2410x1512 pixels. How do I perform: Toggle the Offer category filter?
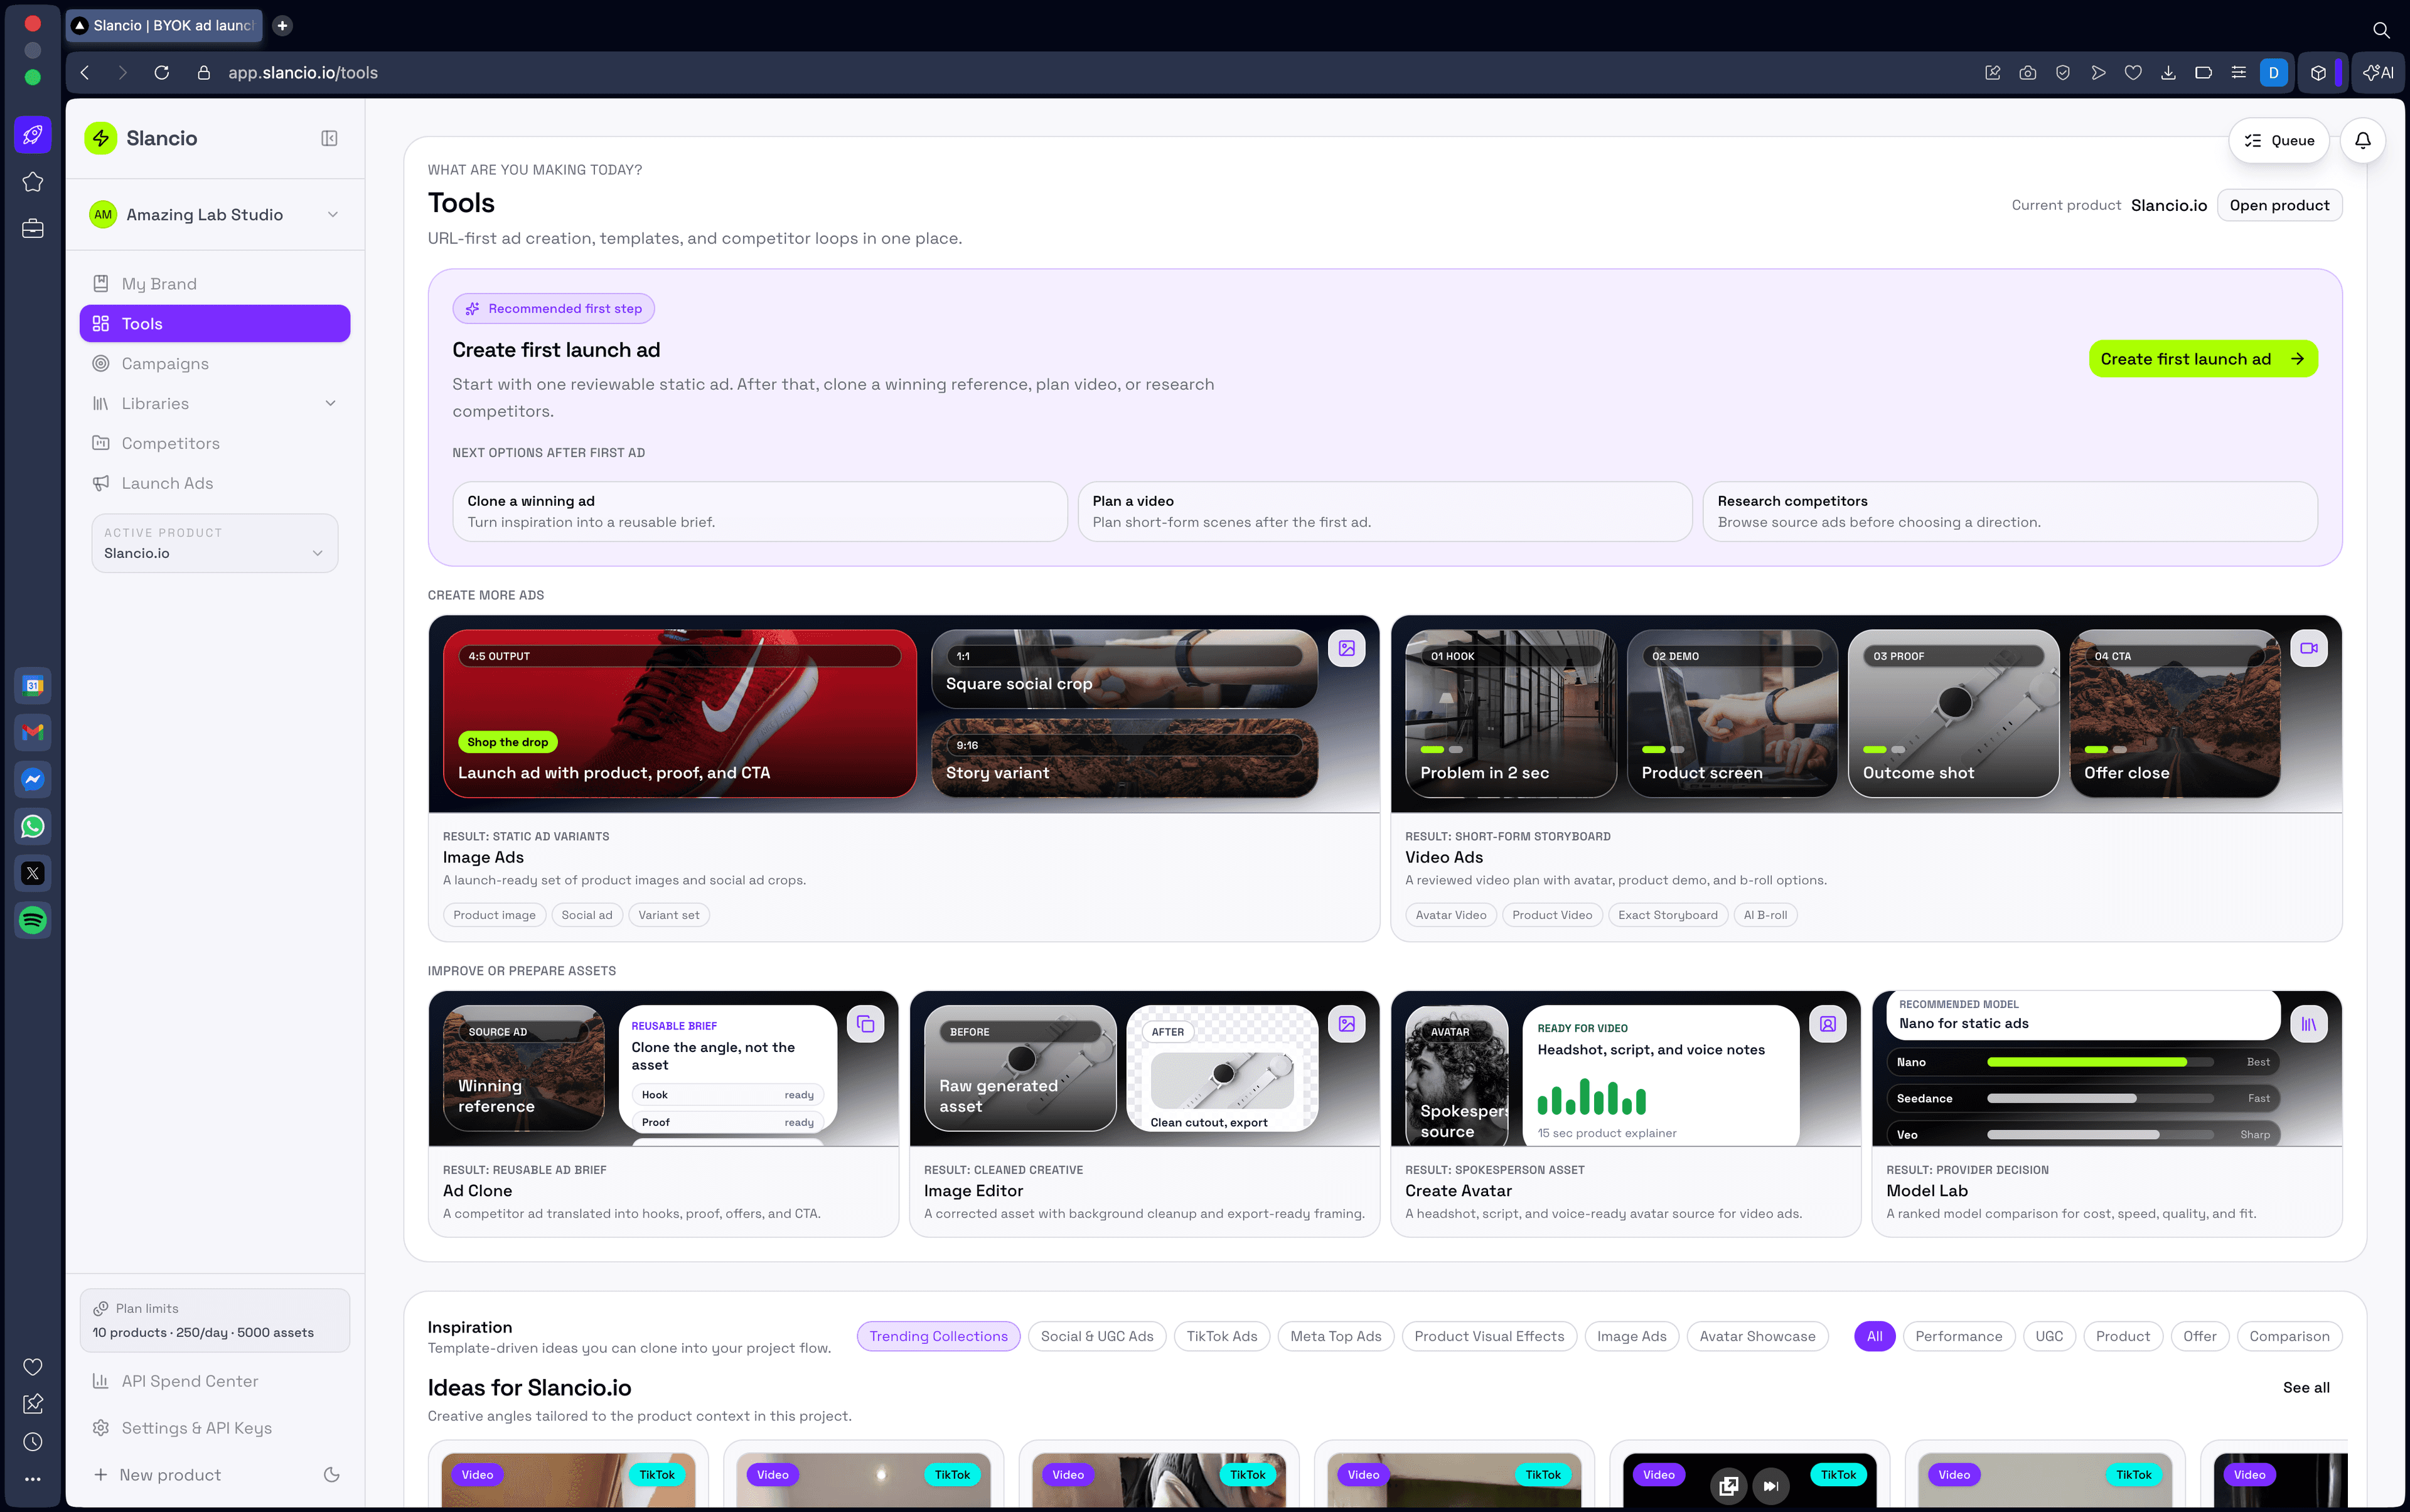coord(2199,1336)
